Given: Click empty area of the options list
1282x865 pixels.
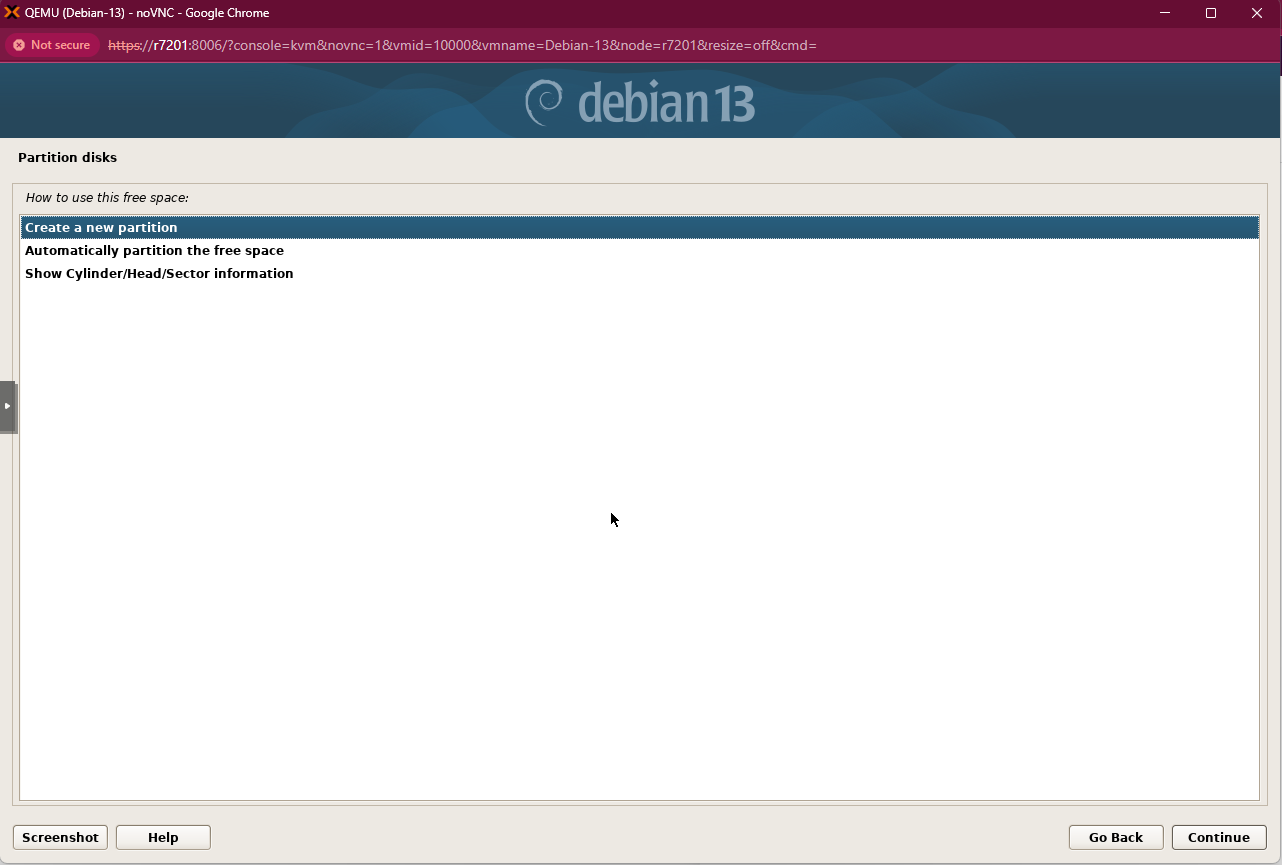Looking at the screenshot, I should point(640,550).
